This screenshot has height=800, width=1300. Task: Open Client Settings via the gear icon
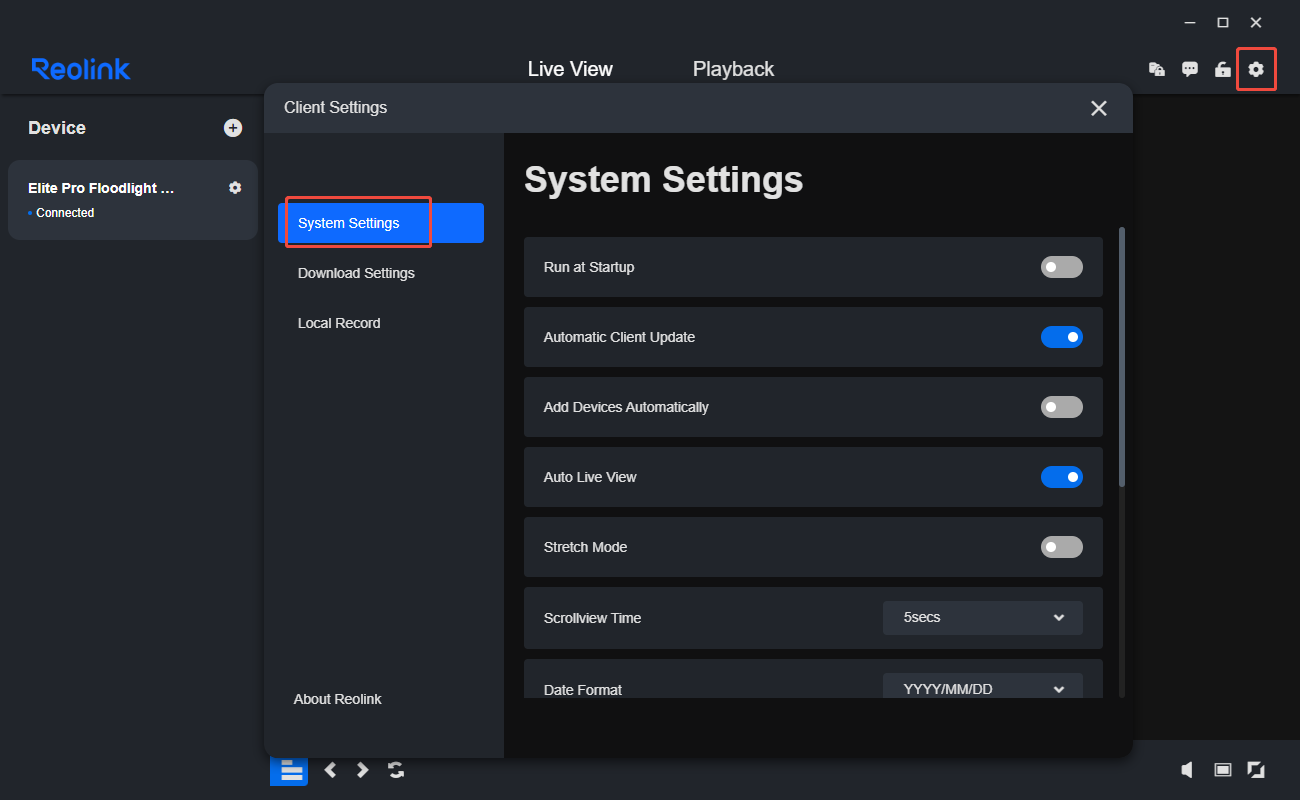pyautogui.click(x=1257, y=69)
